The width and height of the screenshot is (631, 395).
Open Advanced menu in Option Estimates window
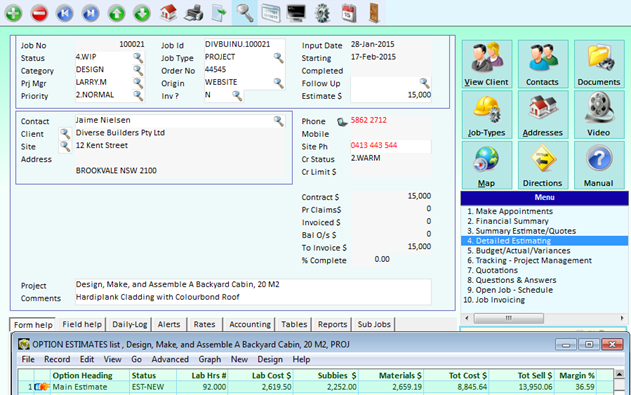(170, 359)
